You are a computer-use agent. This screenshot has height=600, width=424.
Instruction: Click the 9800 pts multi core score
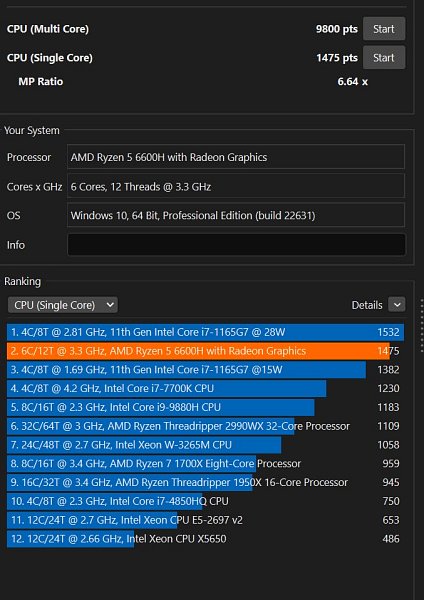pyautogui.click(x=337, y=29)
